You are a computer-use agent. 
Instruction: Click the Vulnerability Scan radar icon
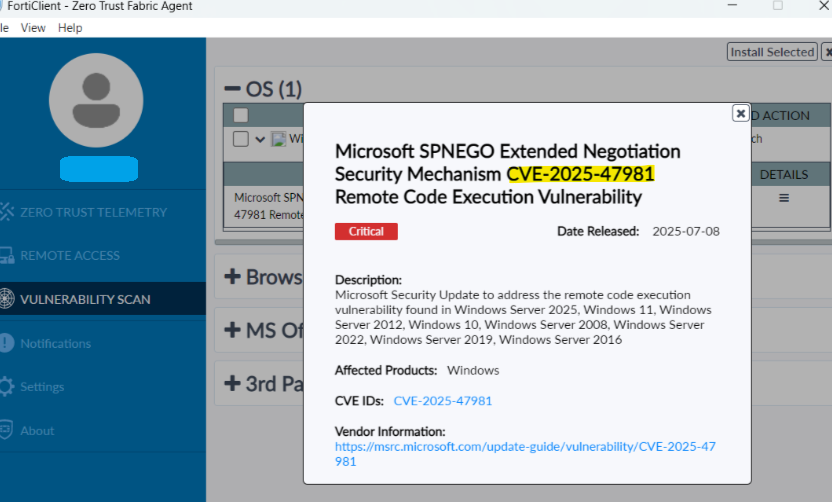point(6,299)
